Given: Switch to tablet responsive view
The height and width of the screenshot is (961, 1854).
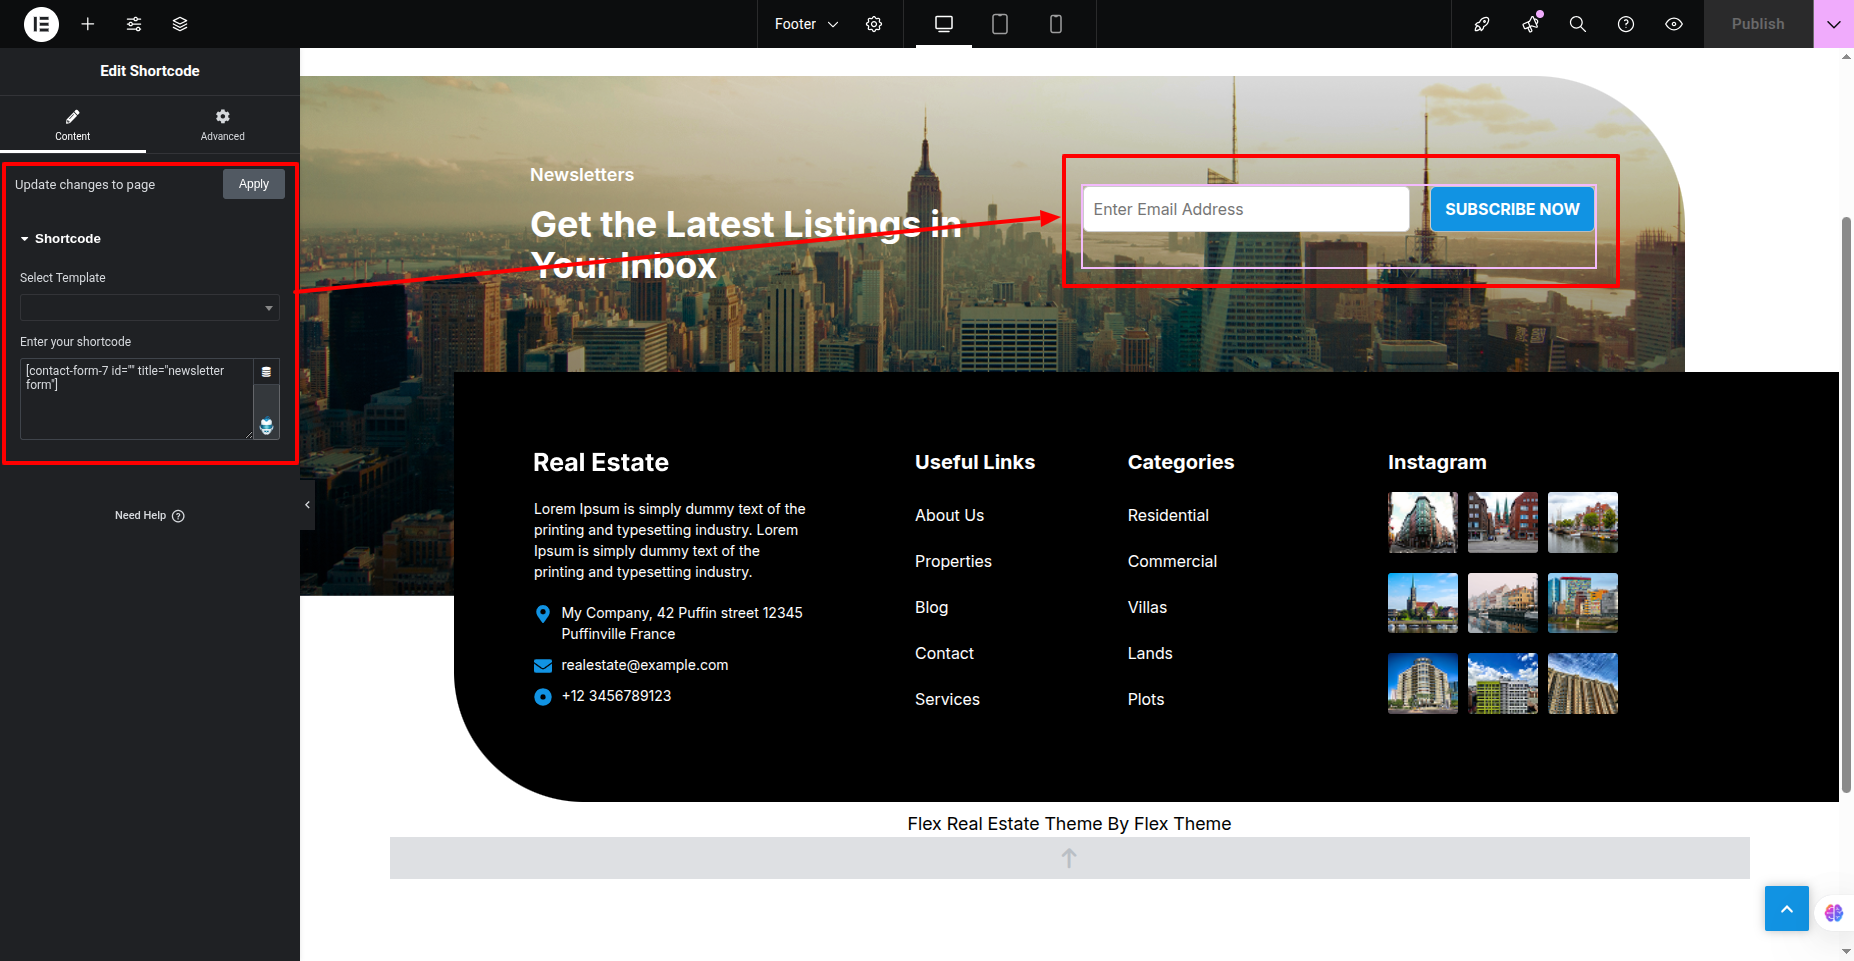Looking at the screenshot, I should tap(999, 24).
